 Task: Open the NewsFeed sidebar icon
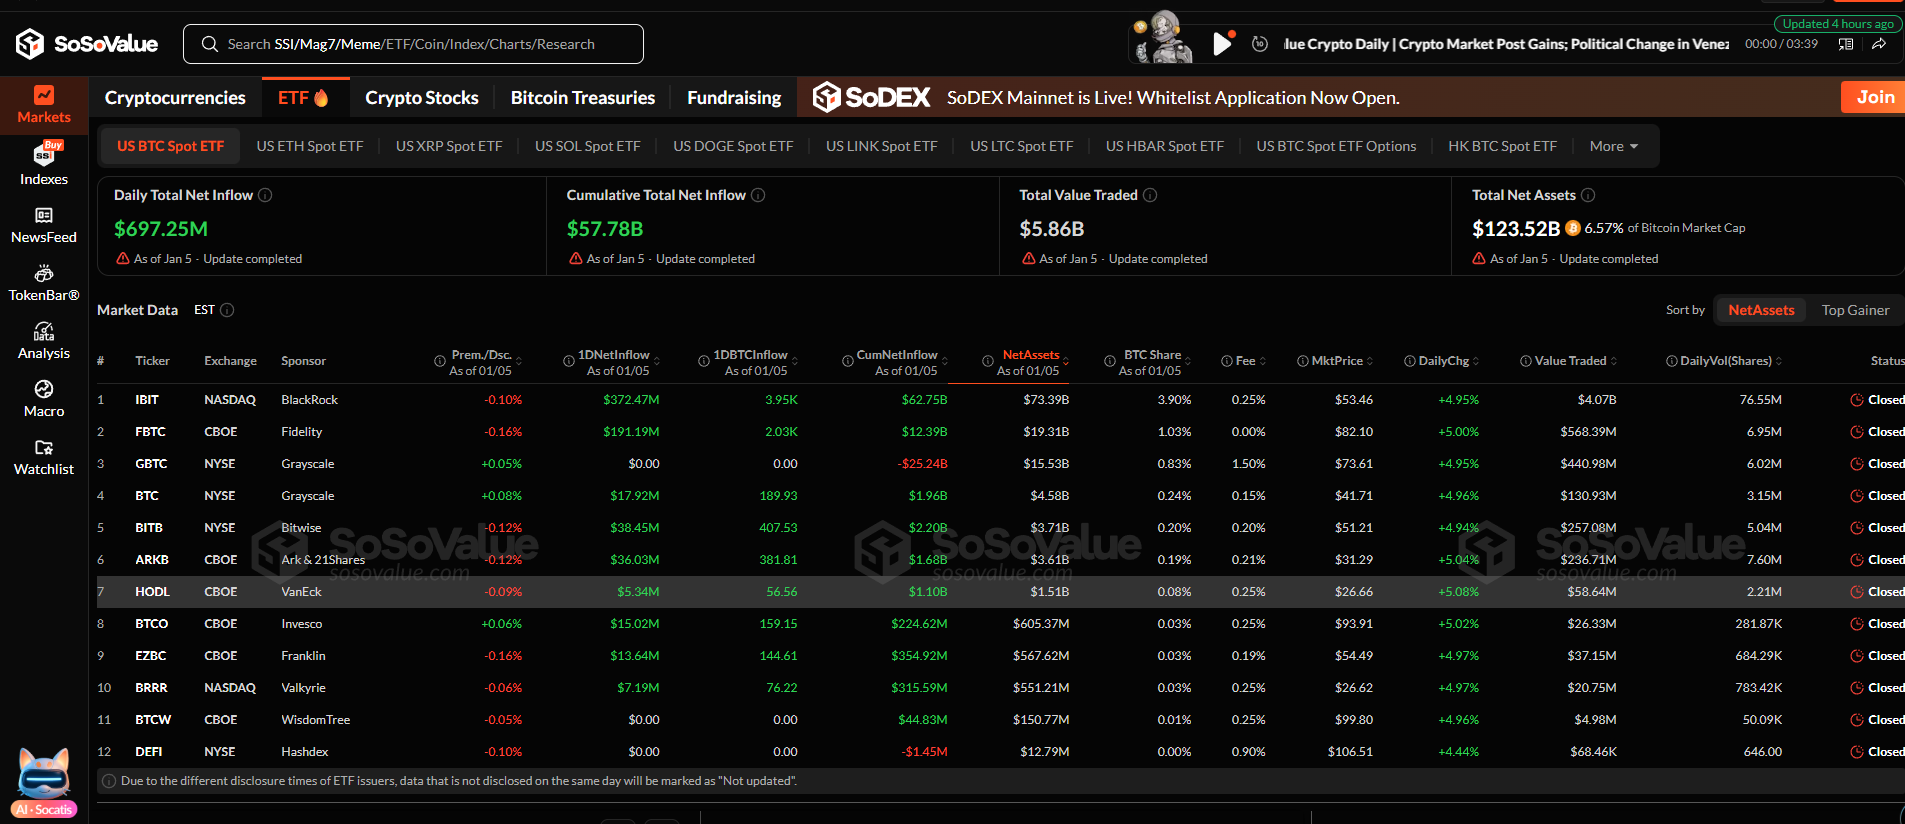44,216
